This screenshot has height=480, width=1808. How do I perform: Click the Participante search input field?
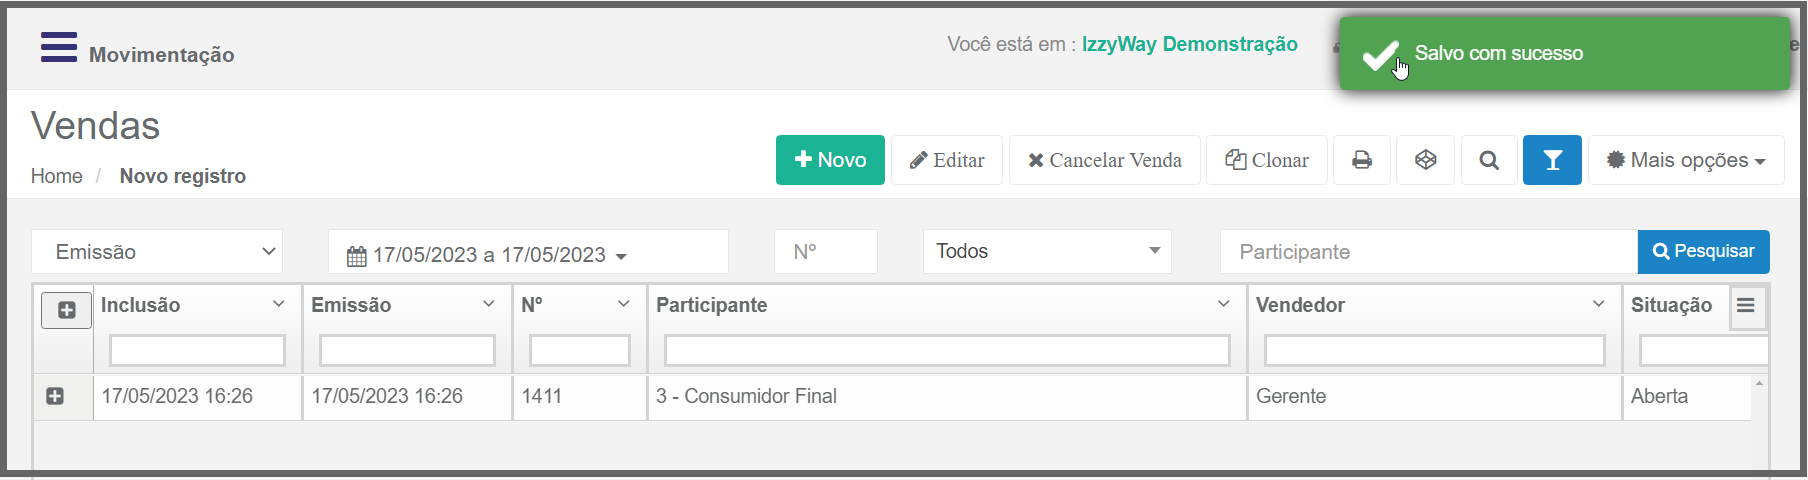pyautogui.click(x=1429, y=252)
